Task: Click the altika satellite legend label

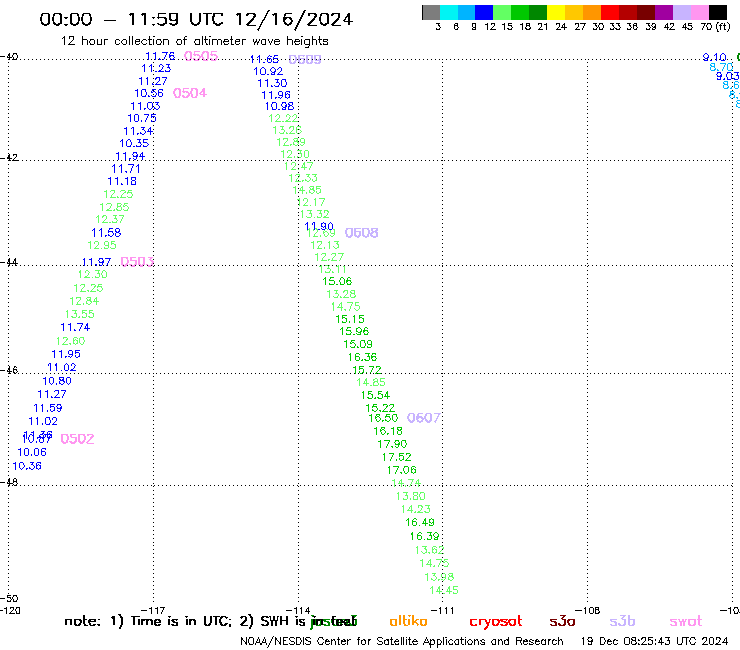Action: point(408,621)
